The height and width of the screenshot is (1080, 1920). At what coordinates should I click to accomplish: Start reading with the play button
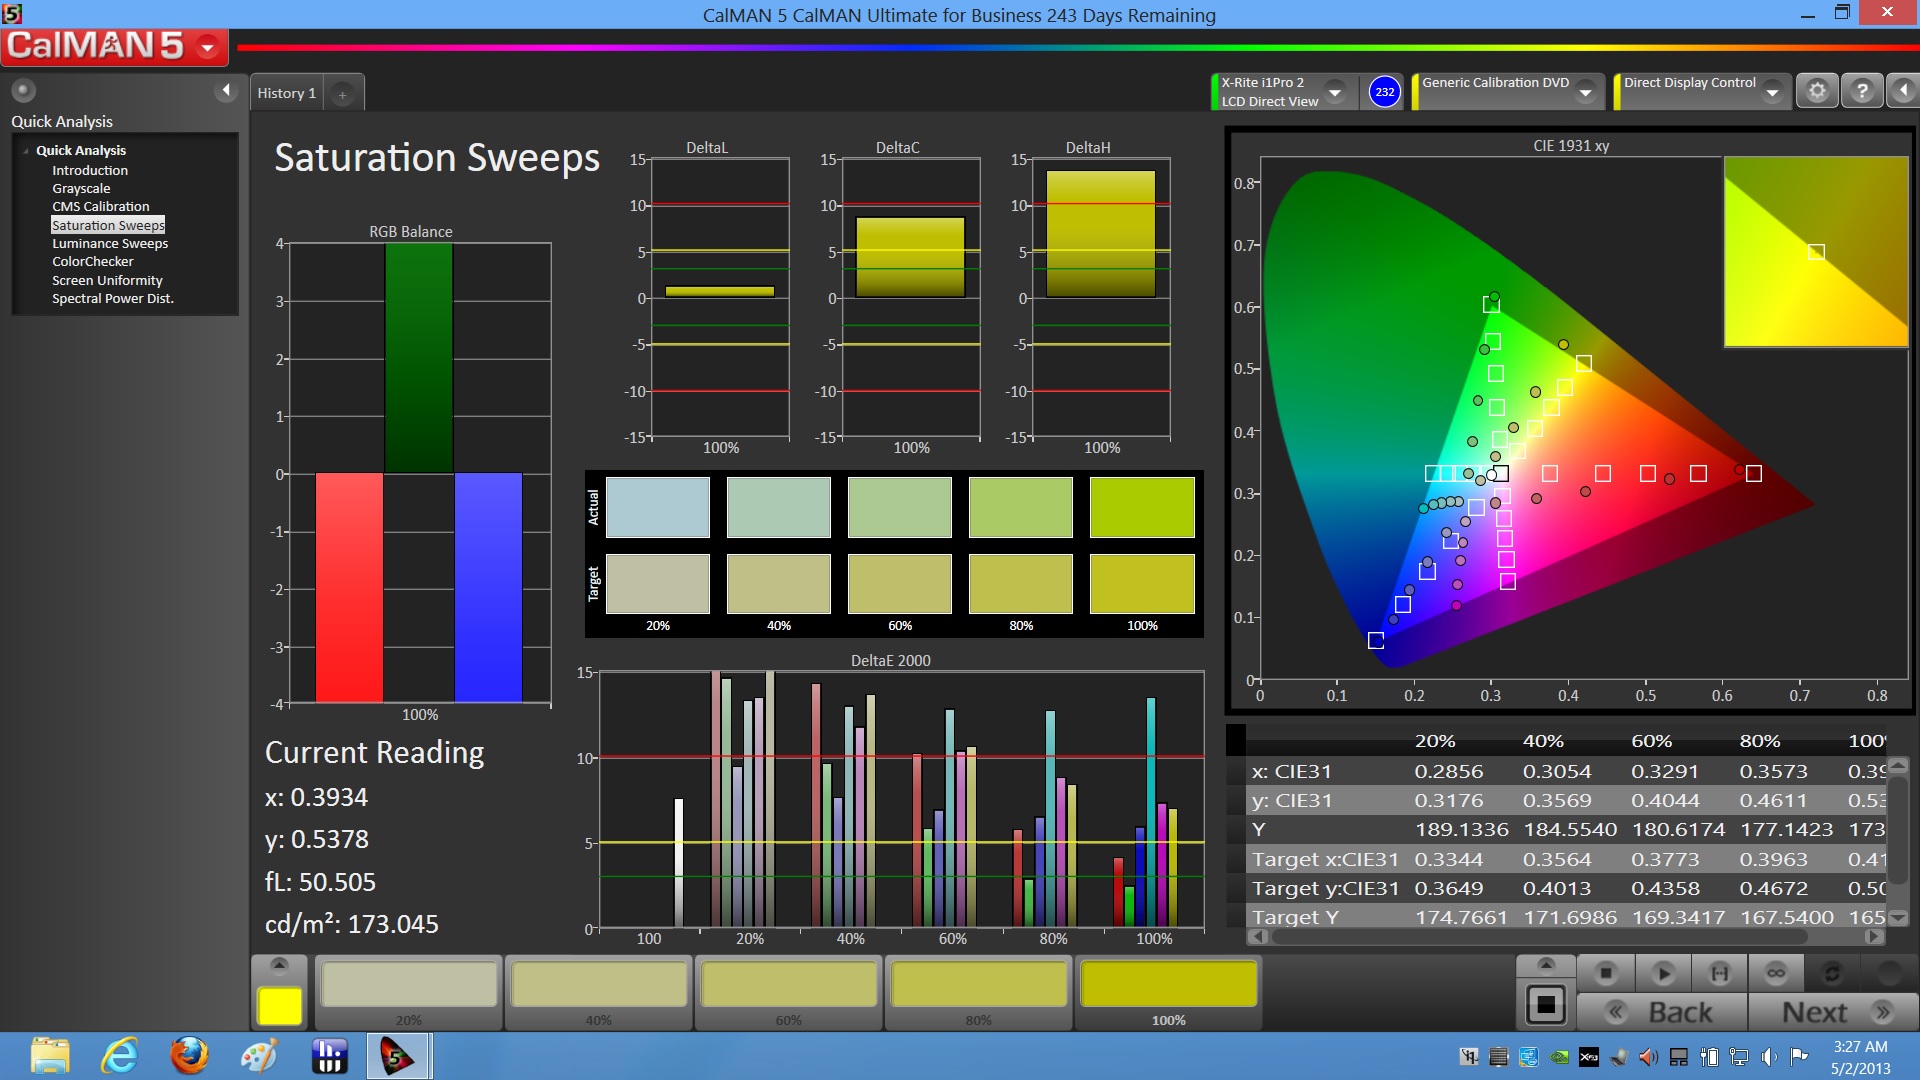point(1663,973)
